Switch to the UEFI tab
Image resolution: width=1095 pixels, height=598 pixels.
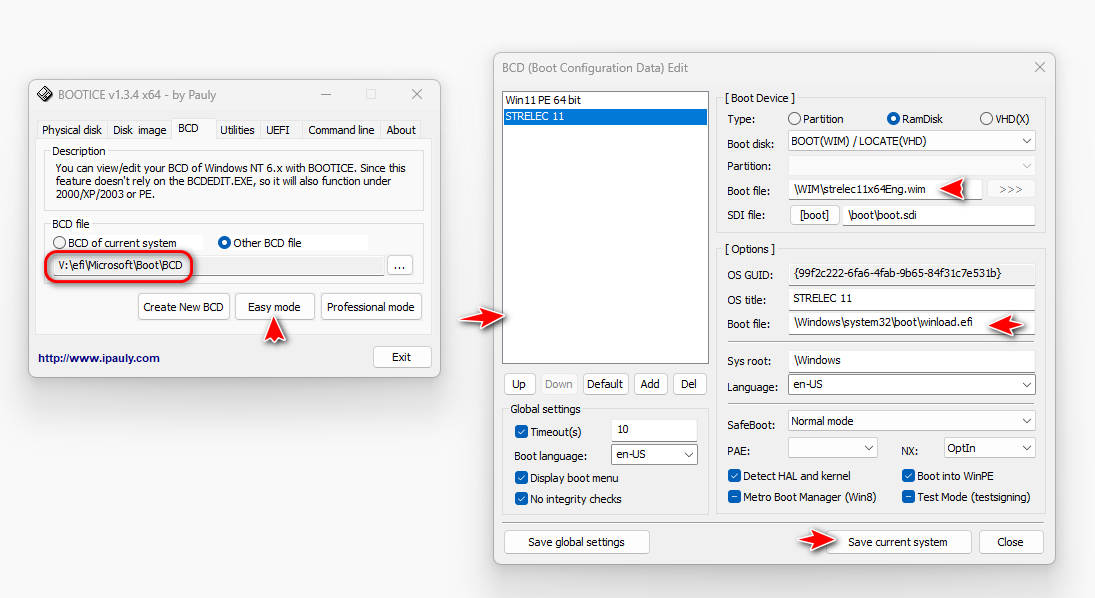point(278,130)
